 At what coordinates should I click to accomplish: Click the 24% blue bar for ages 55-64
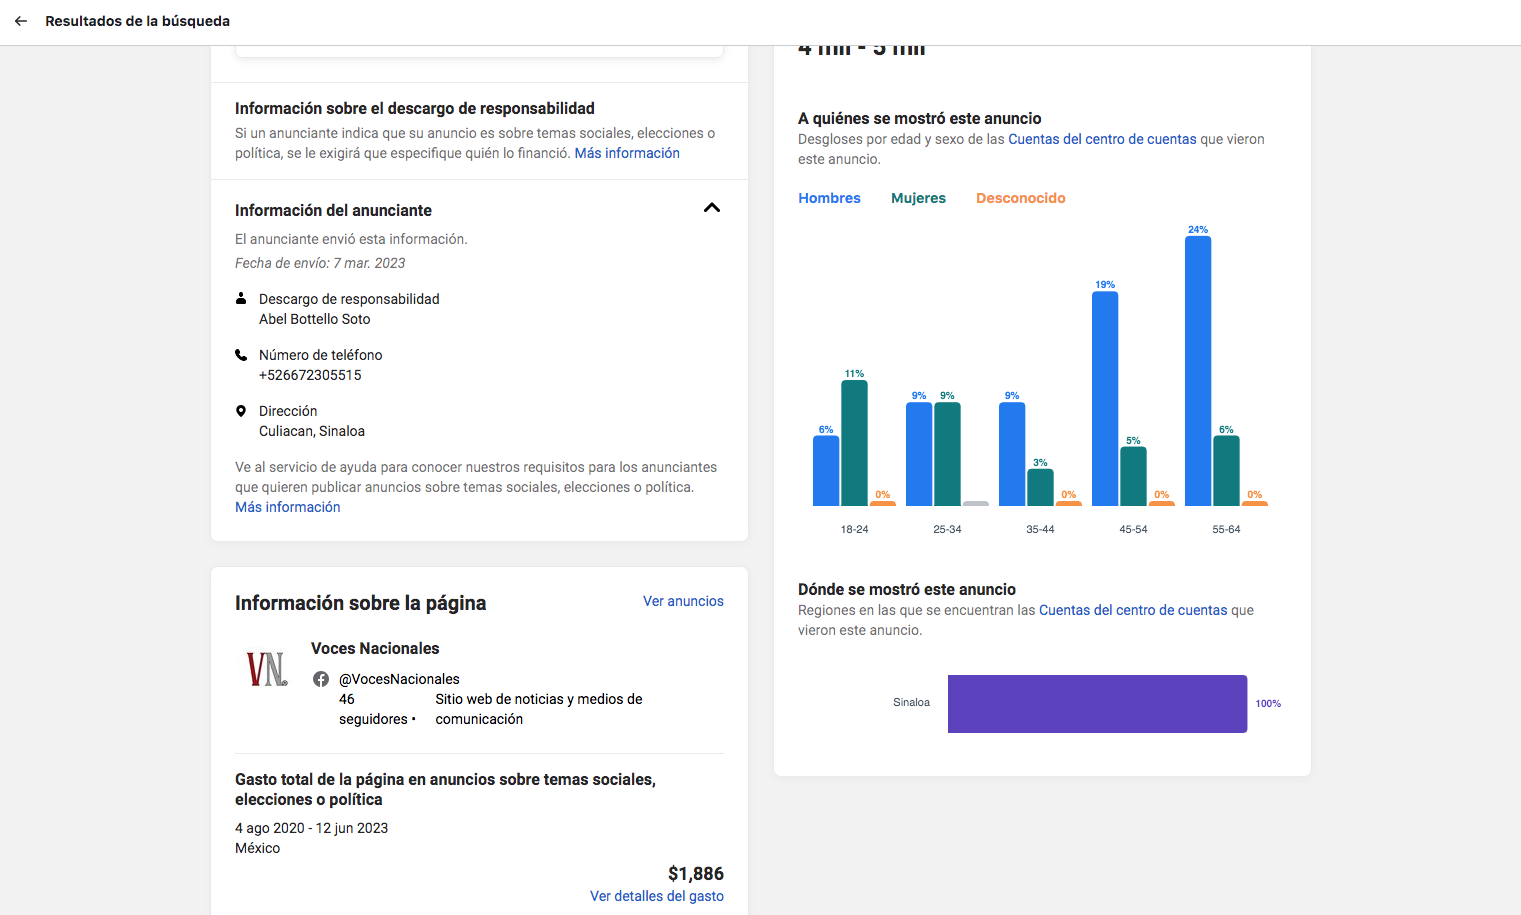1198,370
